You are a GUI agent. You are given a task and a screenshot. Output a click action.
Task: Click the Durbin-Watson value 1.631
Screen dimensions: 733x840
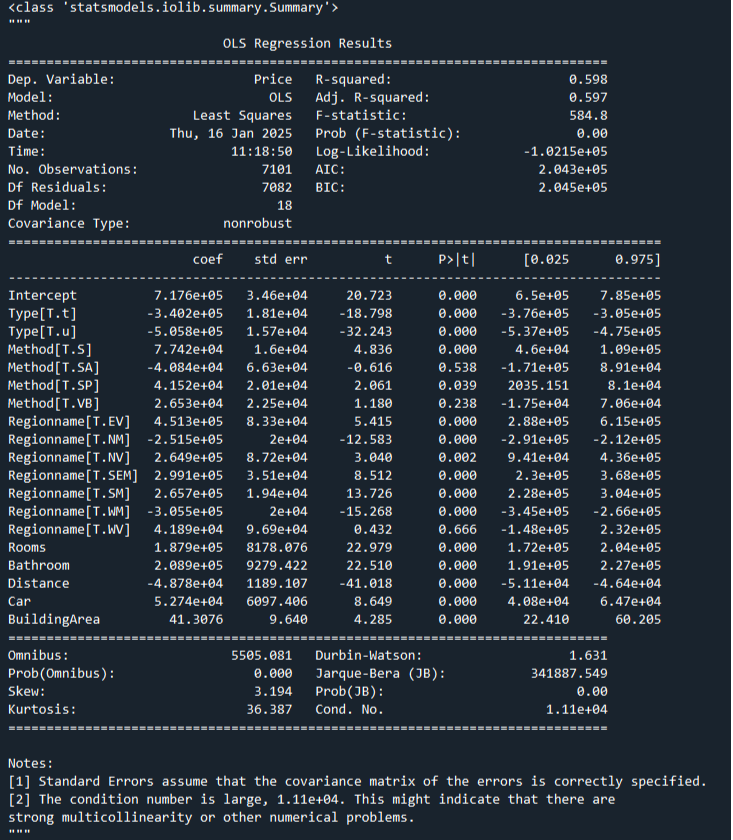tap(587, 655)
